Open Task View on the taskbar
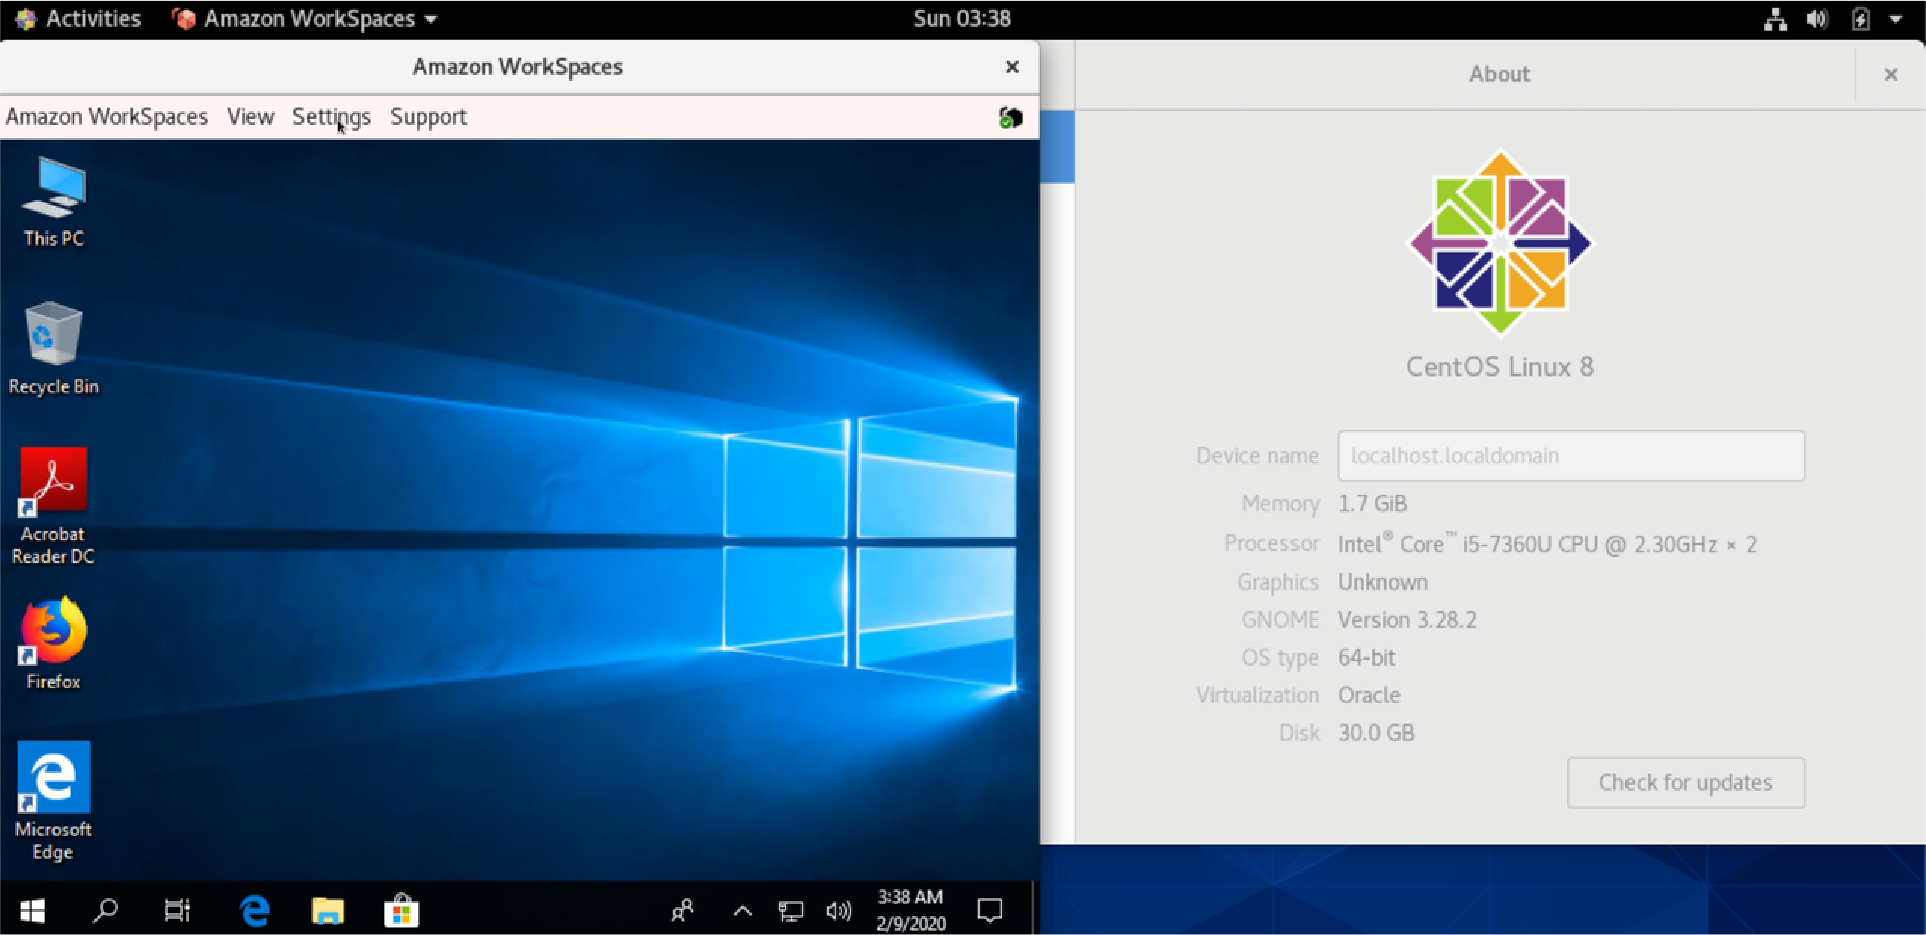The image size is (1926, 935). pos(177,910)
